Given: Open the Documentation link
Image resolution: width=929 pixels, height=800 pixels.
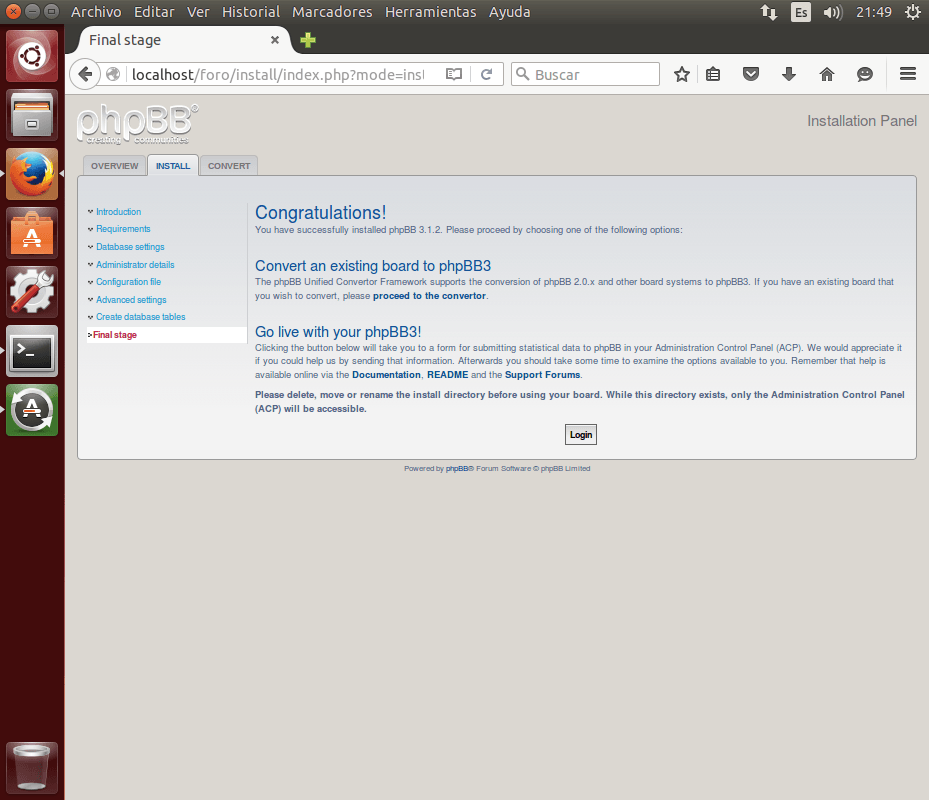Looking at the screenshot, I should tap(386, 375).
